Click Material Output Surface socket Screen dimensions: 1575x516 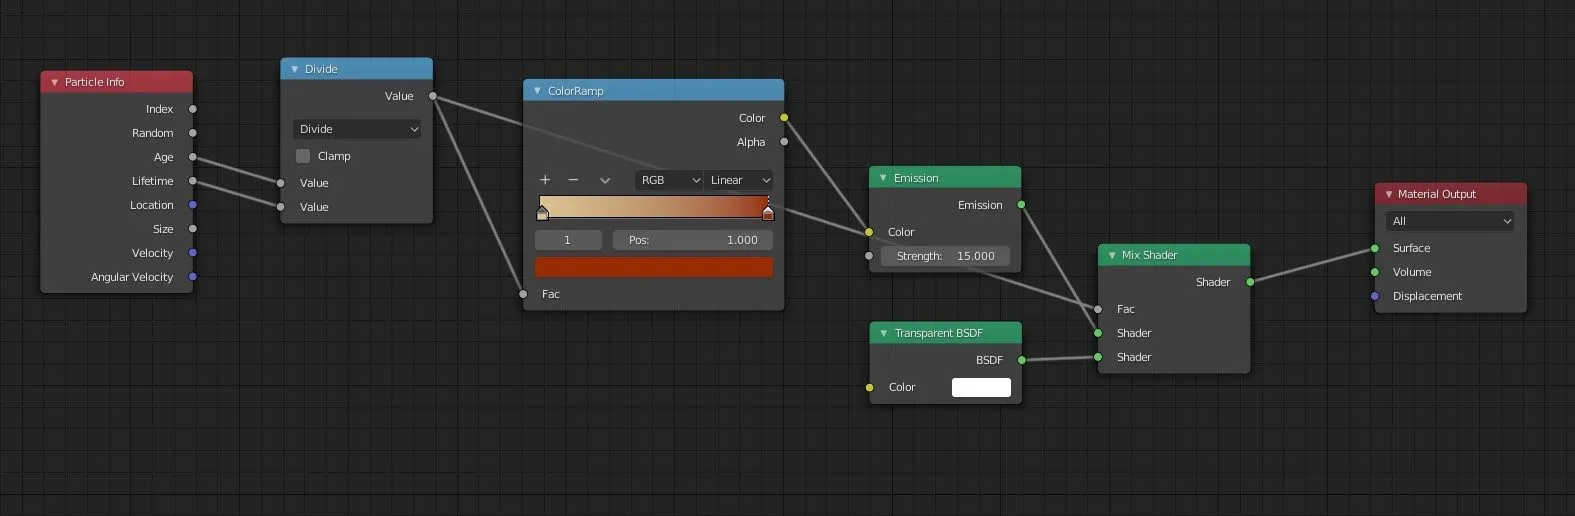[1375, 248]
